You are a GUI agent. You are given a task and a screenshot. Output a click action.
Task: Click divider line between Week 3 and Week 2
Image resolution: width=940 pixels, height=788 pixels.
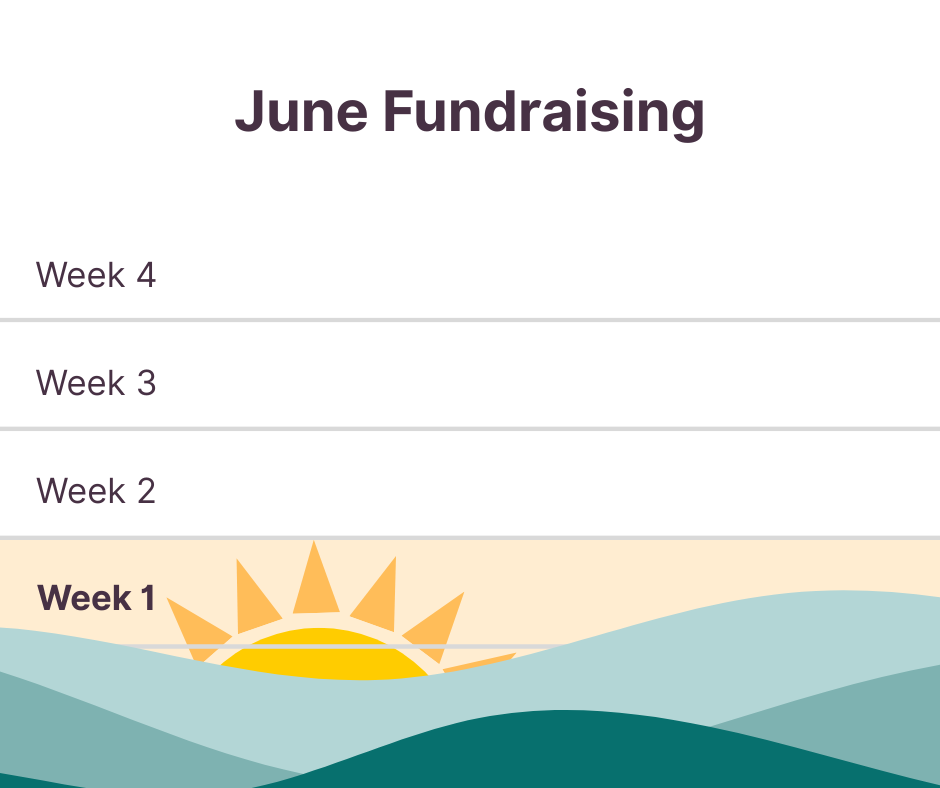pos(470,429)
